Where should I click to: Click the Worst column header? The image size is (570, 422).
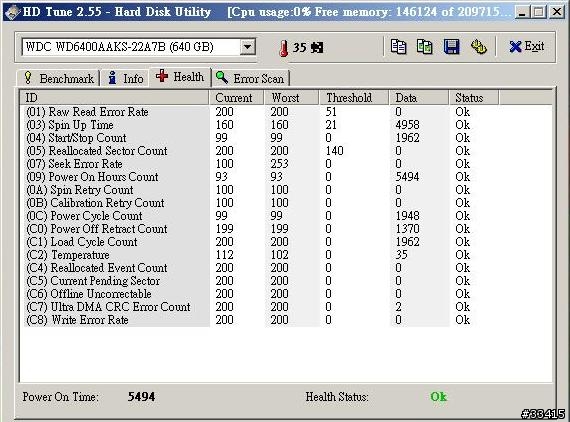292,98
